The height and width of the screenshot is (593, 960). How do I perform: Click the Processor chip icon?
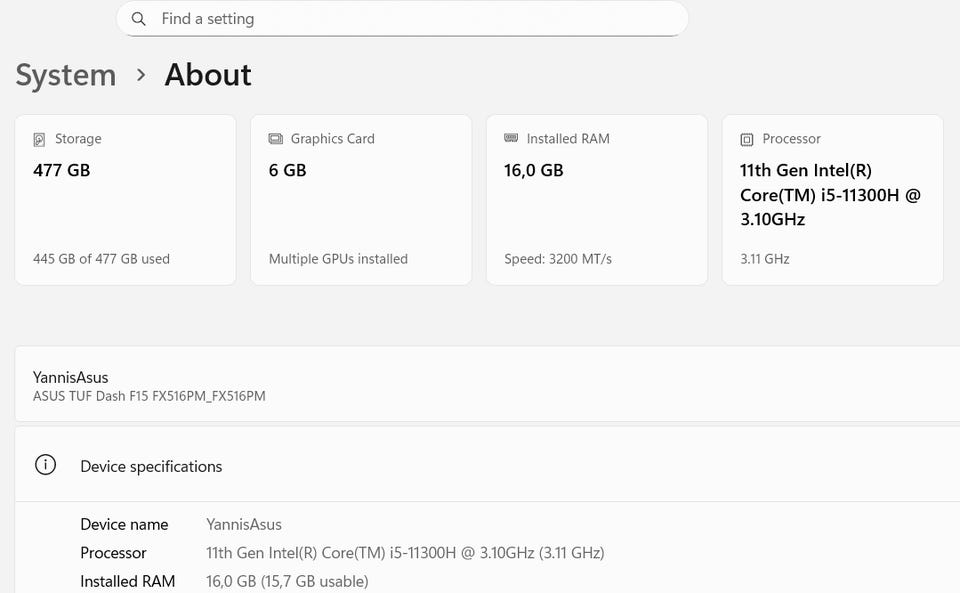pos(747,140)
